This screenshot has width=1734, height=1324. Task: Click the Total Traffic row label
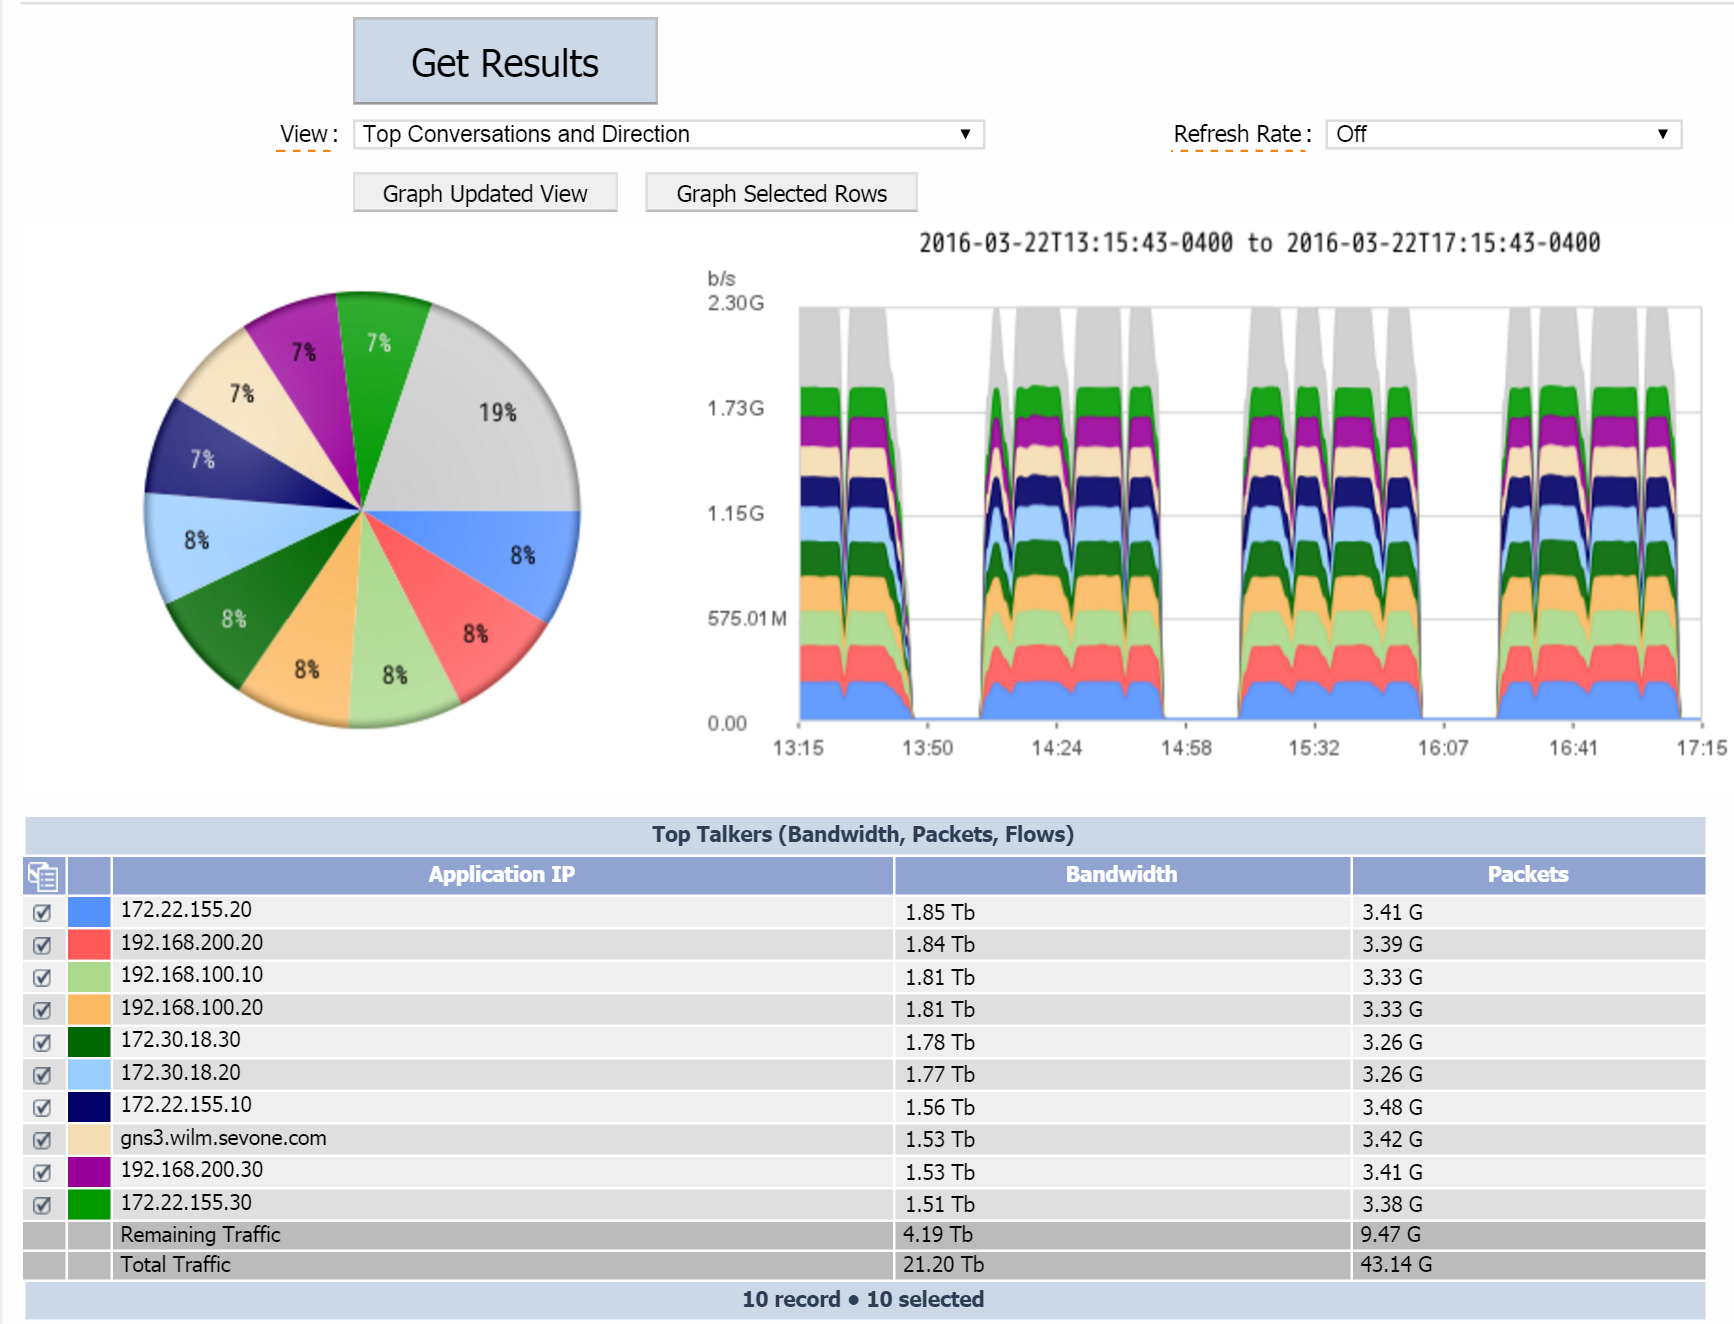[x=175, y=1265]
